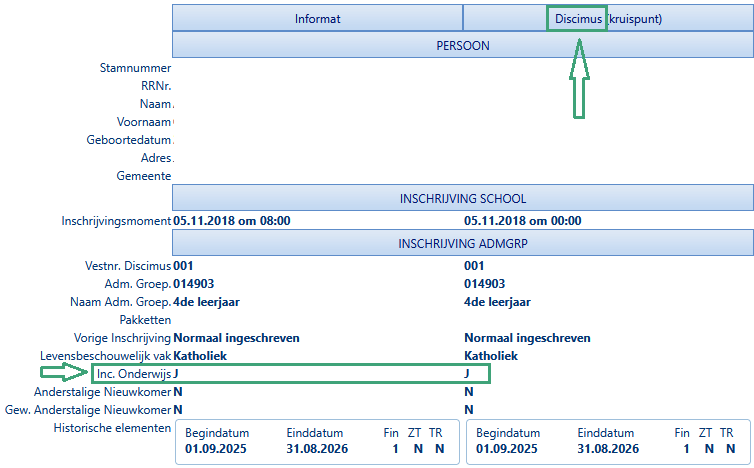Select the Discimus (kruispunt) column header

tap(609, 19)
